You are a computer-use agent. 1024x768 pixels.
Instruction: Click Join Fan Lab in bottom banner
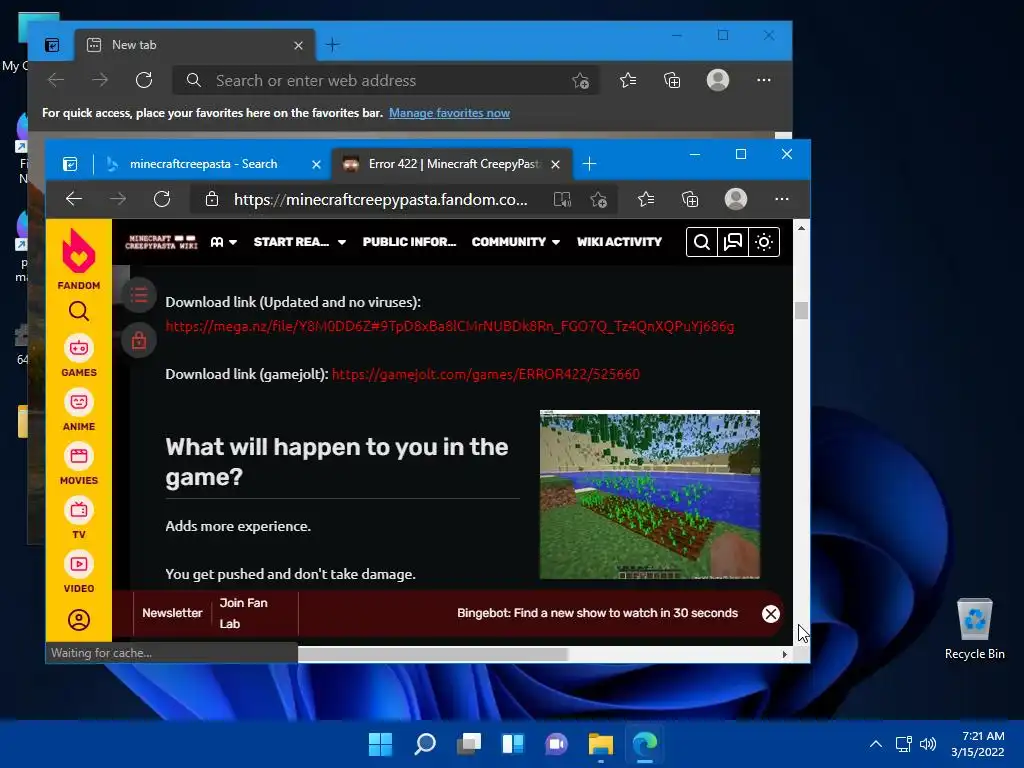[243, 613]
